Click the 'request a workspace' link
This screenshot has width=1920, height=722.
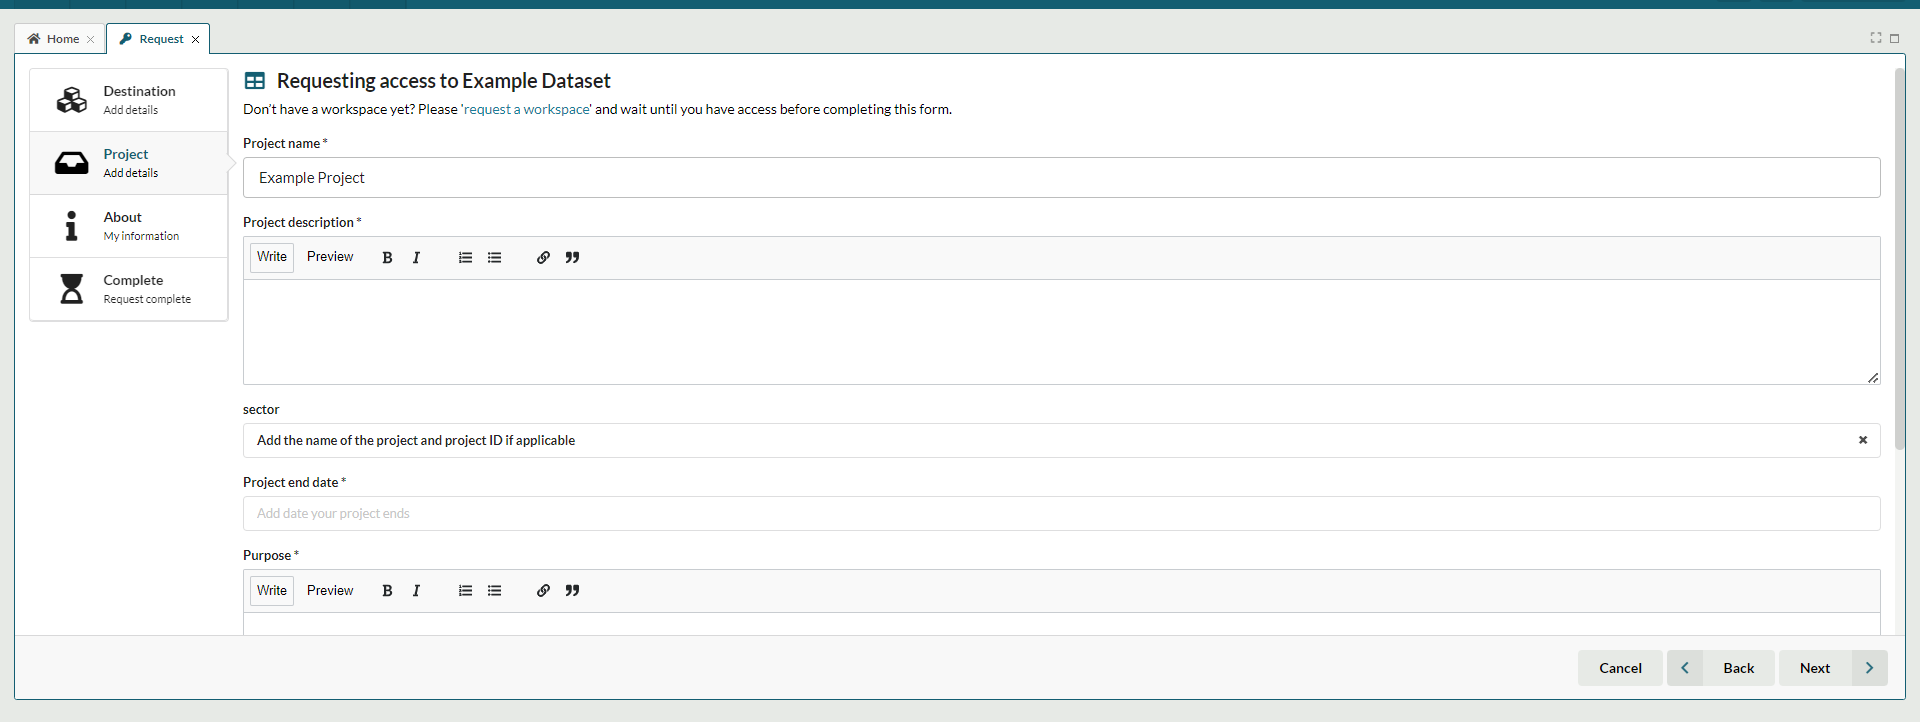pyautogui.click(x=526, y=110)
